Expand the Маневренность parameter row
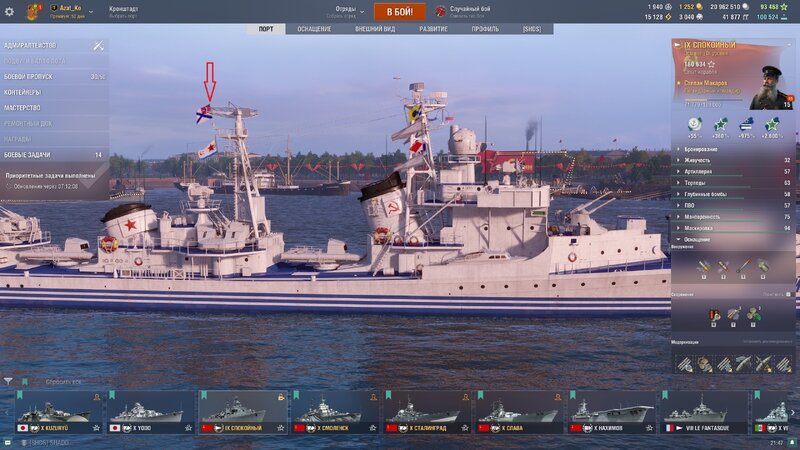The image size is (800, 450). point(733,216)
